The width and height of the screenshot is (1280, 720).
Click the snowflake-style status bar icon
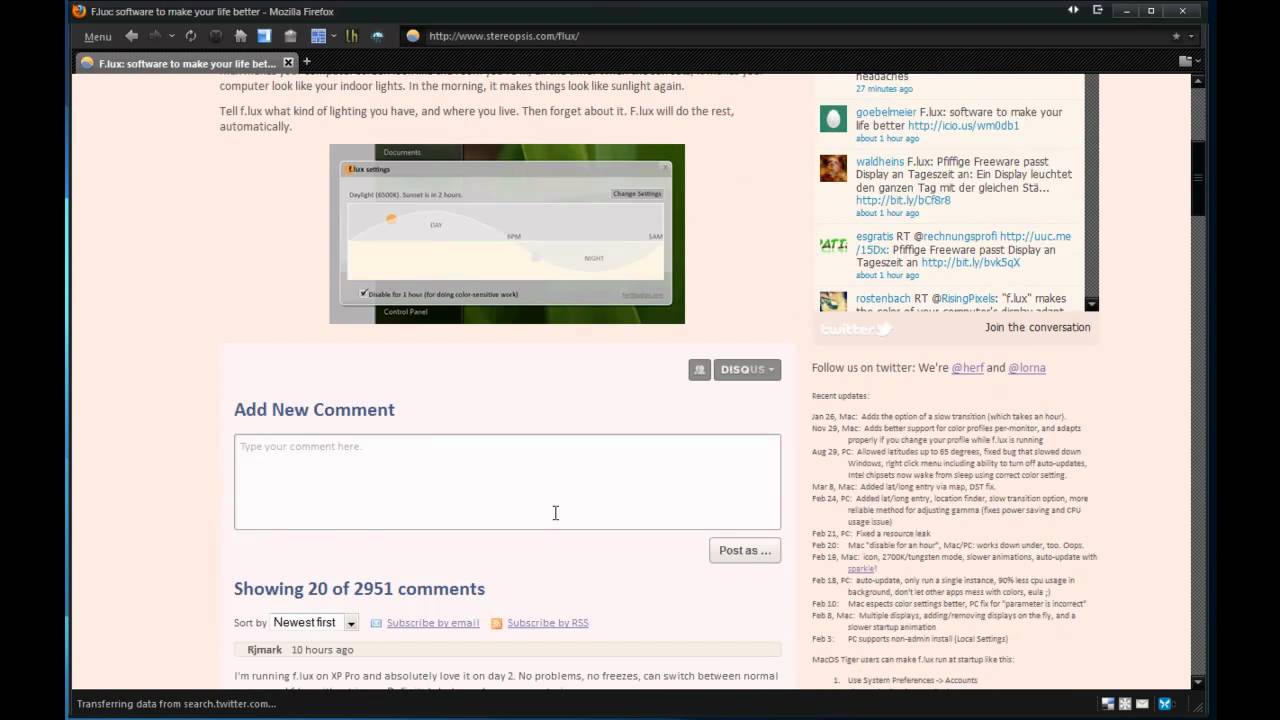point(1125,704)
